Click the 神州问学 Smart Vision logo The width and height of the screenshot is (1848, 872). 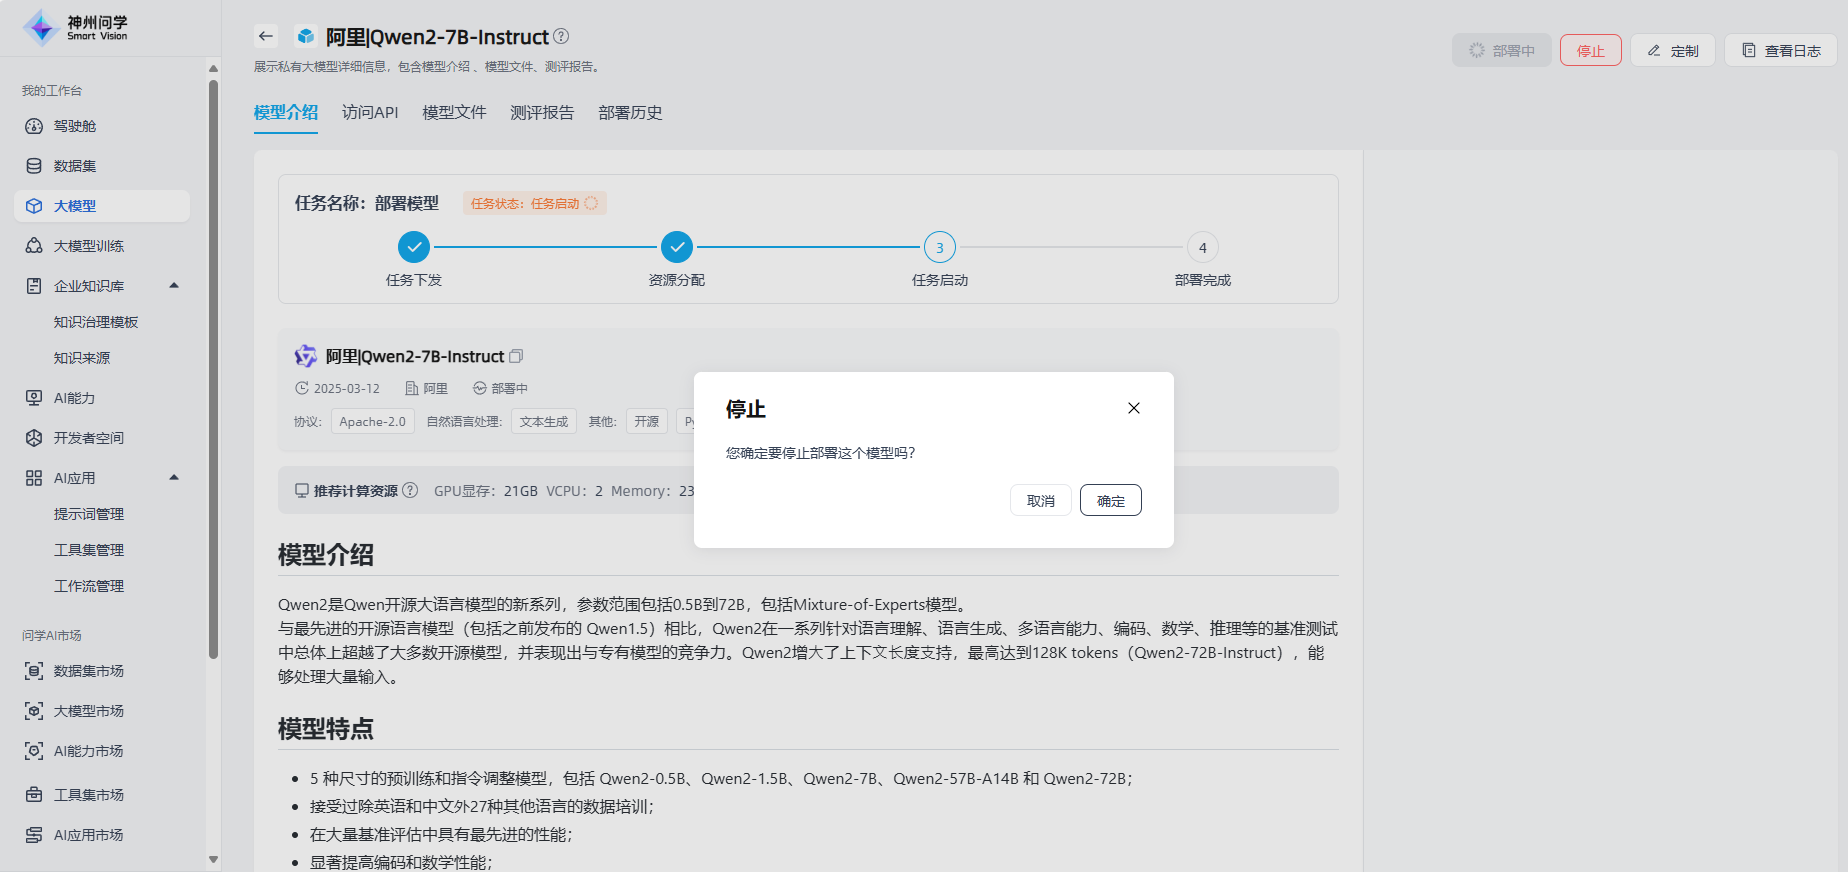pos(76,28)
